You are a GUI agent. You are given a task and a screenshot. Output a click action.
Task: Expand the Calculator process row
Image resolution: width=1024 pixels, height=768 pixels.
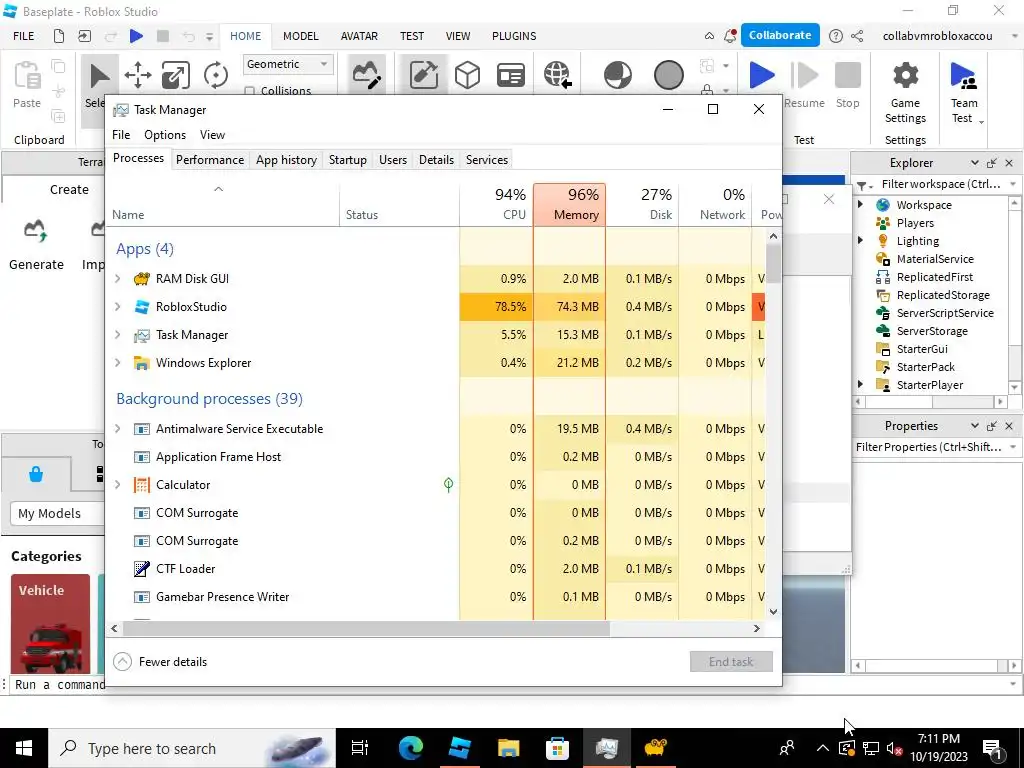click(x=118, y=485)
